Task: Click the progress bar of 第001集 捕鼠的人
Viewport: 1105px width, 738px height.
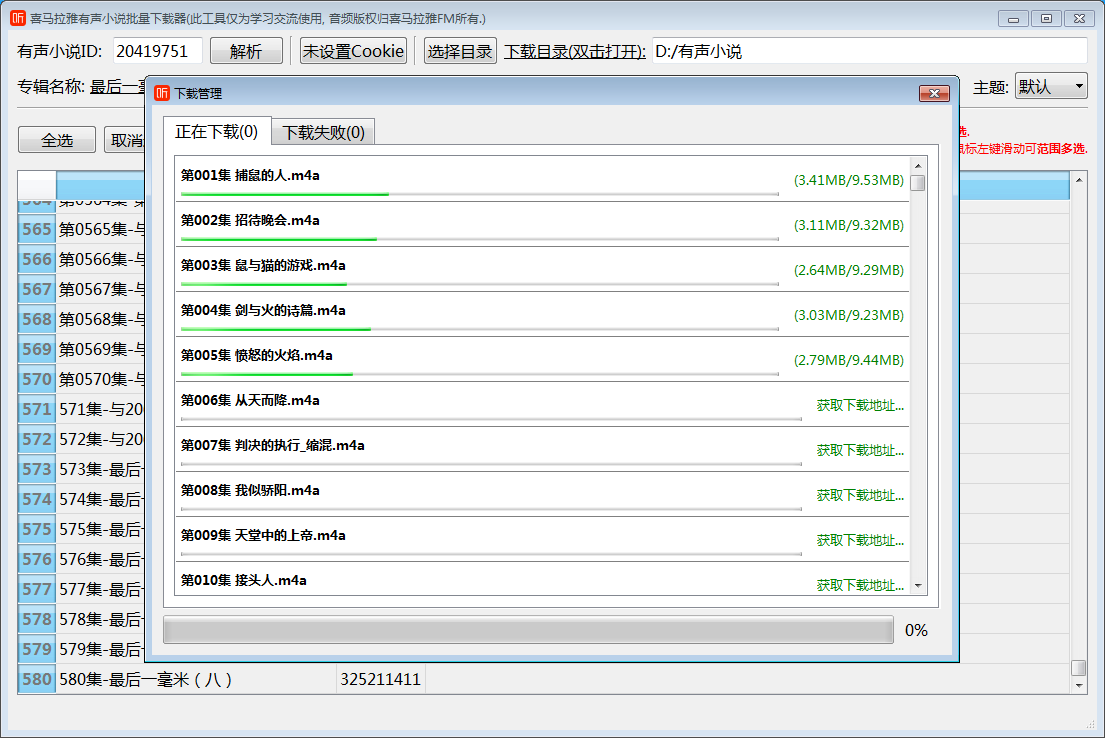Action: [480, 194]
